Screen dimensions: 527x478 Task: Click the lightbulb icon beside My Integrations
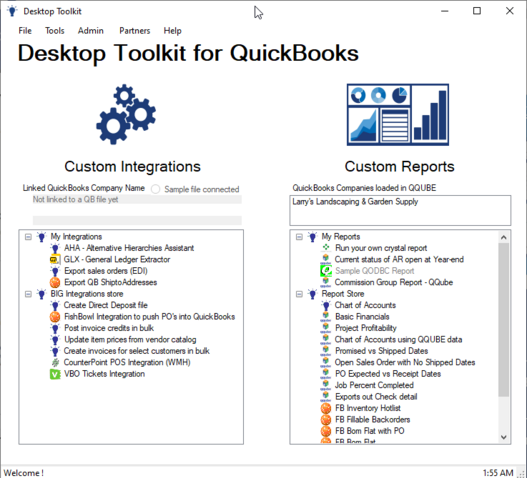click(42, 237)
